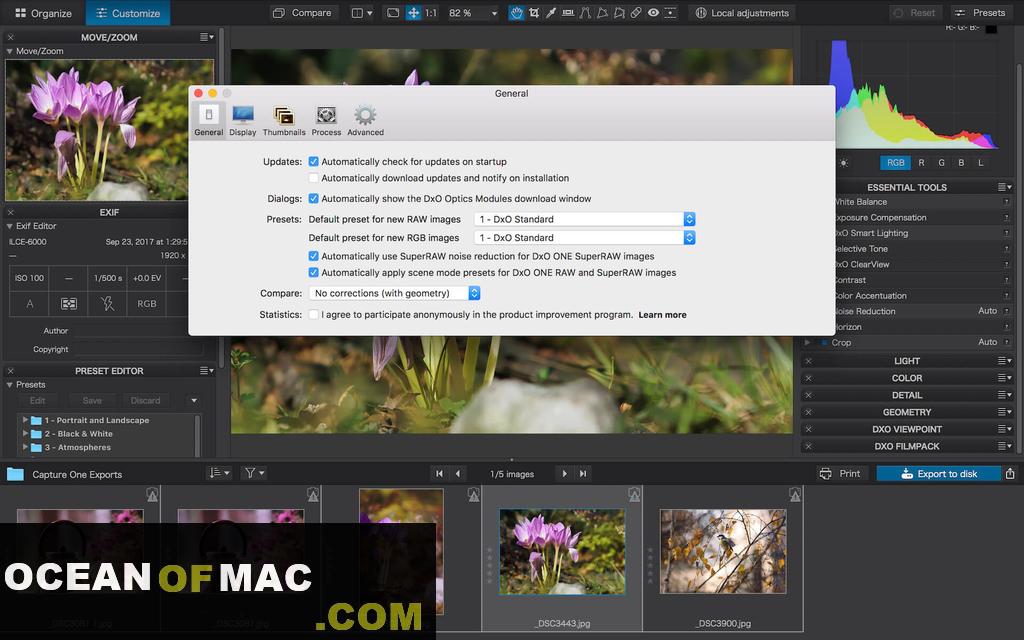The height and width of the screenshot is (640, 1024).
Task: Open the image sort order dropdown
Action: (219, 473)
